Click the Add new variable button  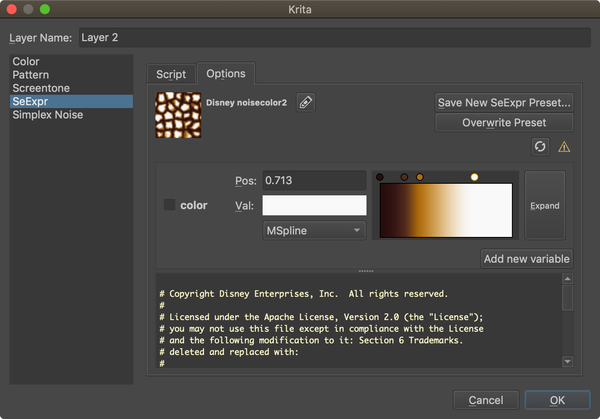pos(526,259)
